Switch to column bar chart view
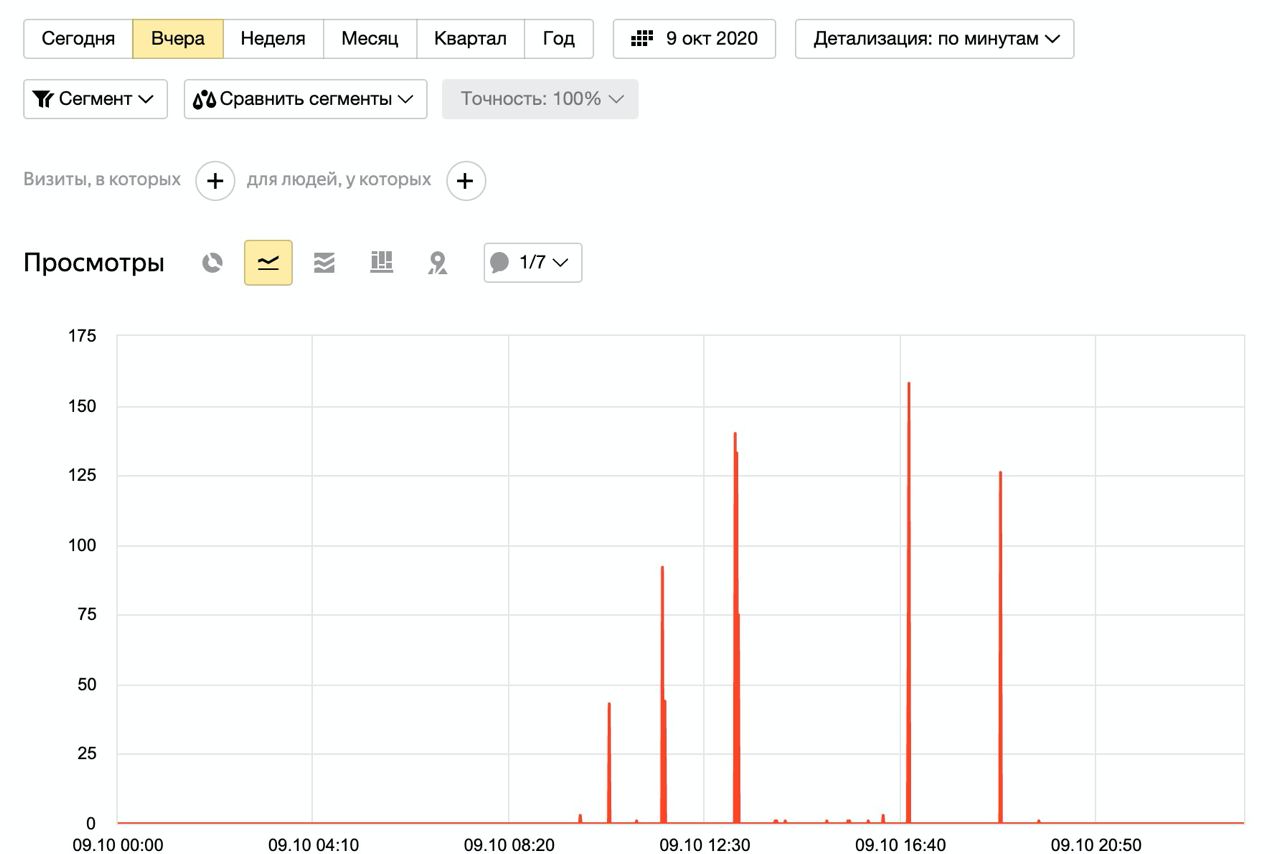This screenshot has height=854, width=1280. 381,263
